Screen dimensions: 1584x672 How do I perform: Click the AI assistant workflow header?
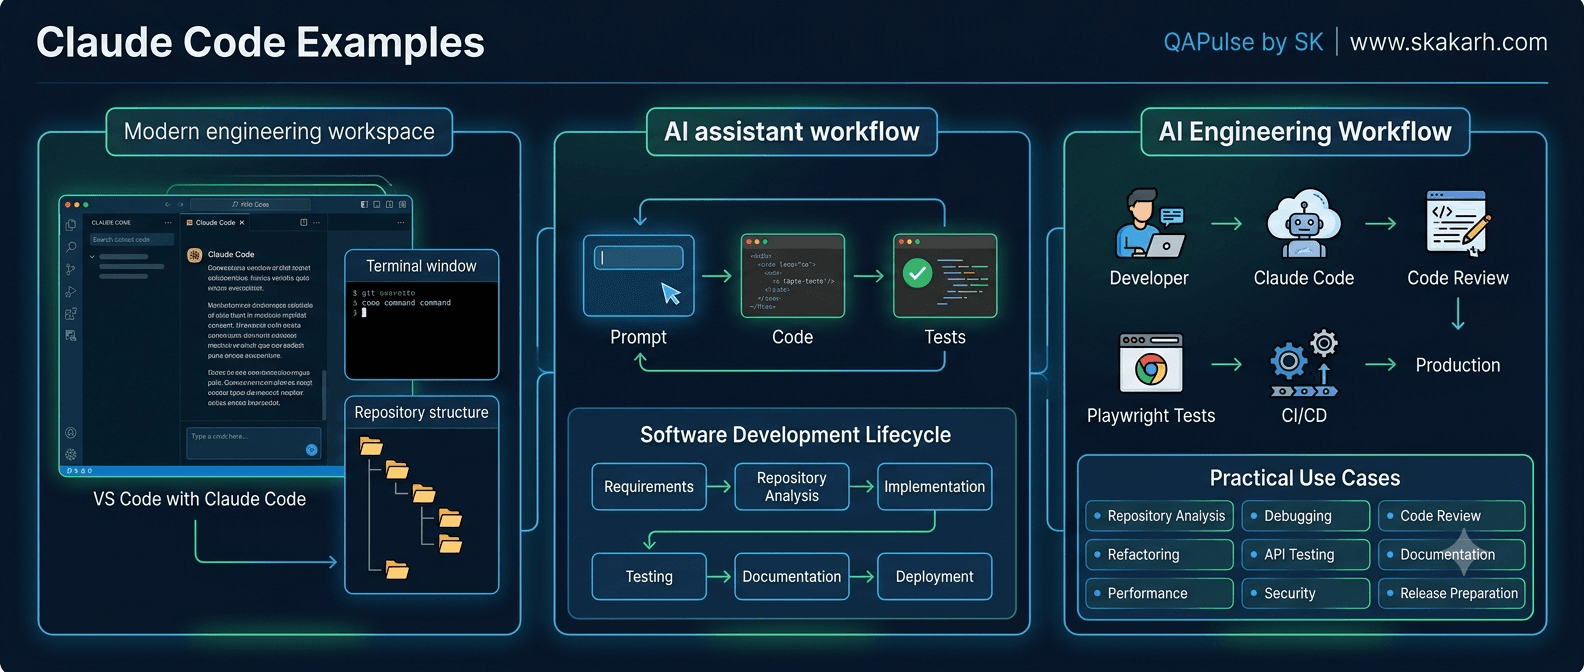click(x=792, y=132)
